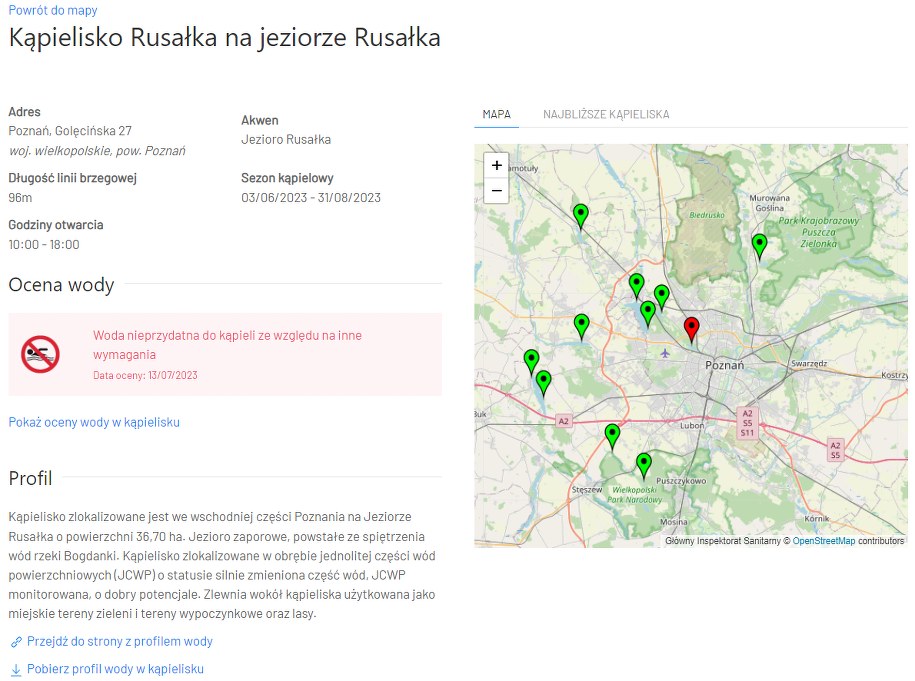
Task: Click the zoom-out minus icon on the map
Action: [496, 190]
